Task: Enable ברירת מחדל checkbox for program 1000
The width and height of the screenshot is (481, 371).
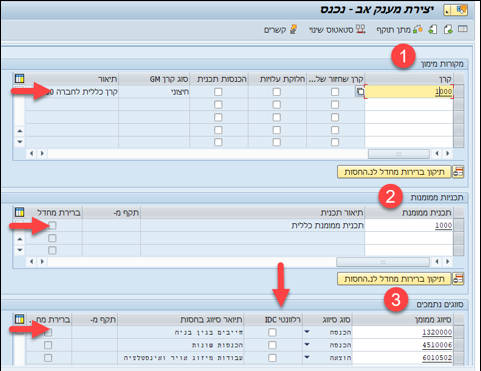Action: [x=52, y=226]
